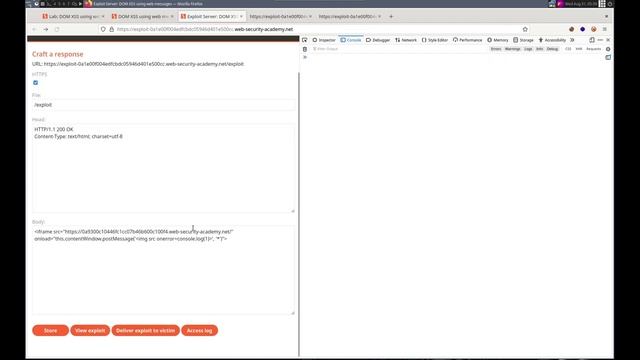Toggle the Info console filter
The height and width of the screenshot is (360, 640).
[x=540, y=49]
